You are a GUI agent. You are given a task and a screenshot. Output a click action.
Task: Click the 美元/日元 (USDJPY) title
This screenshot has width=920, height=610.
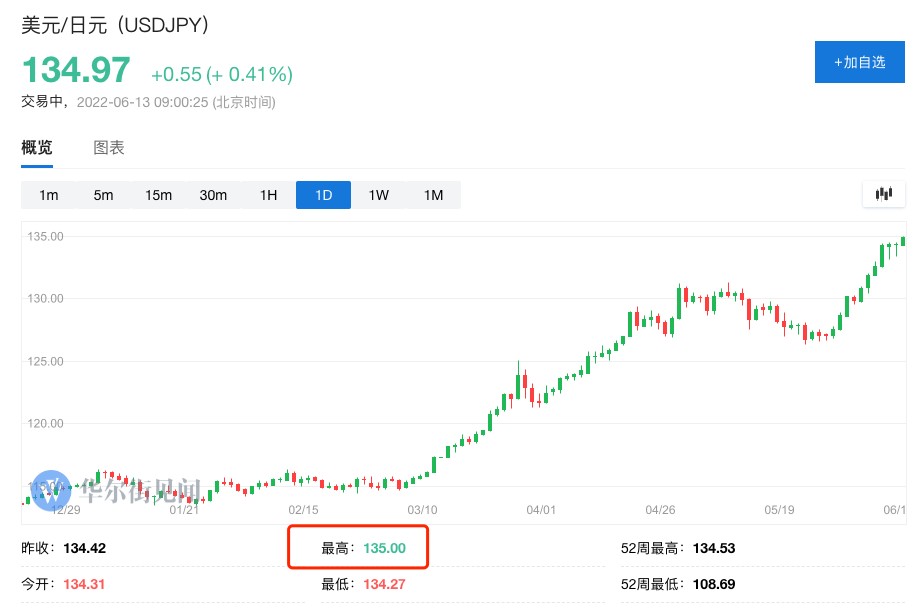[116, 25]
